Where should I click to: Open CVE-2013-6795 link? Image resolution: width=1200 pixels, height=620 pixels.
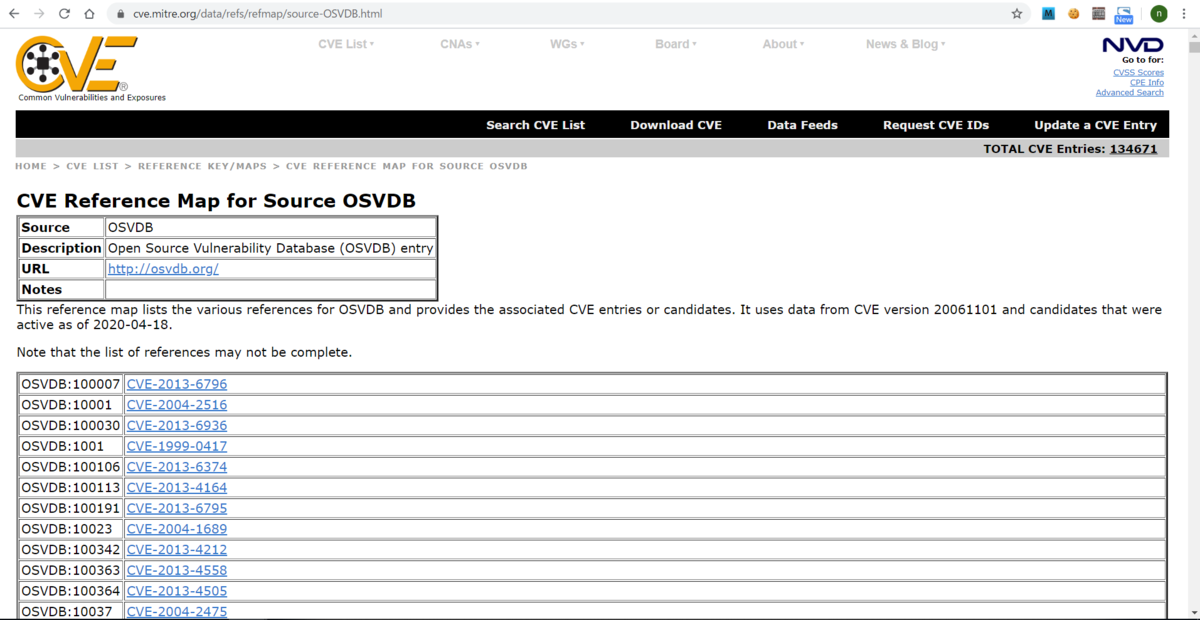click(177, 508)
